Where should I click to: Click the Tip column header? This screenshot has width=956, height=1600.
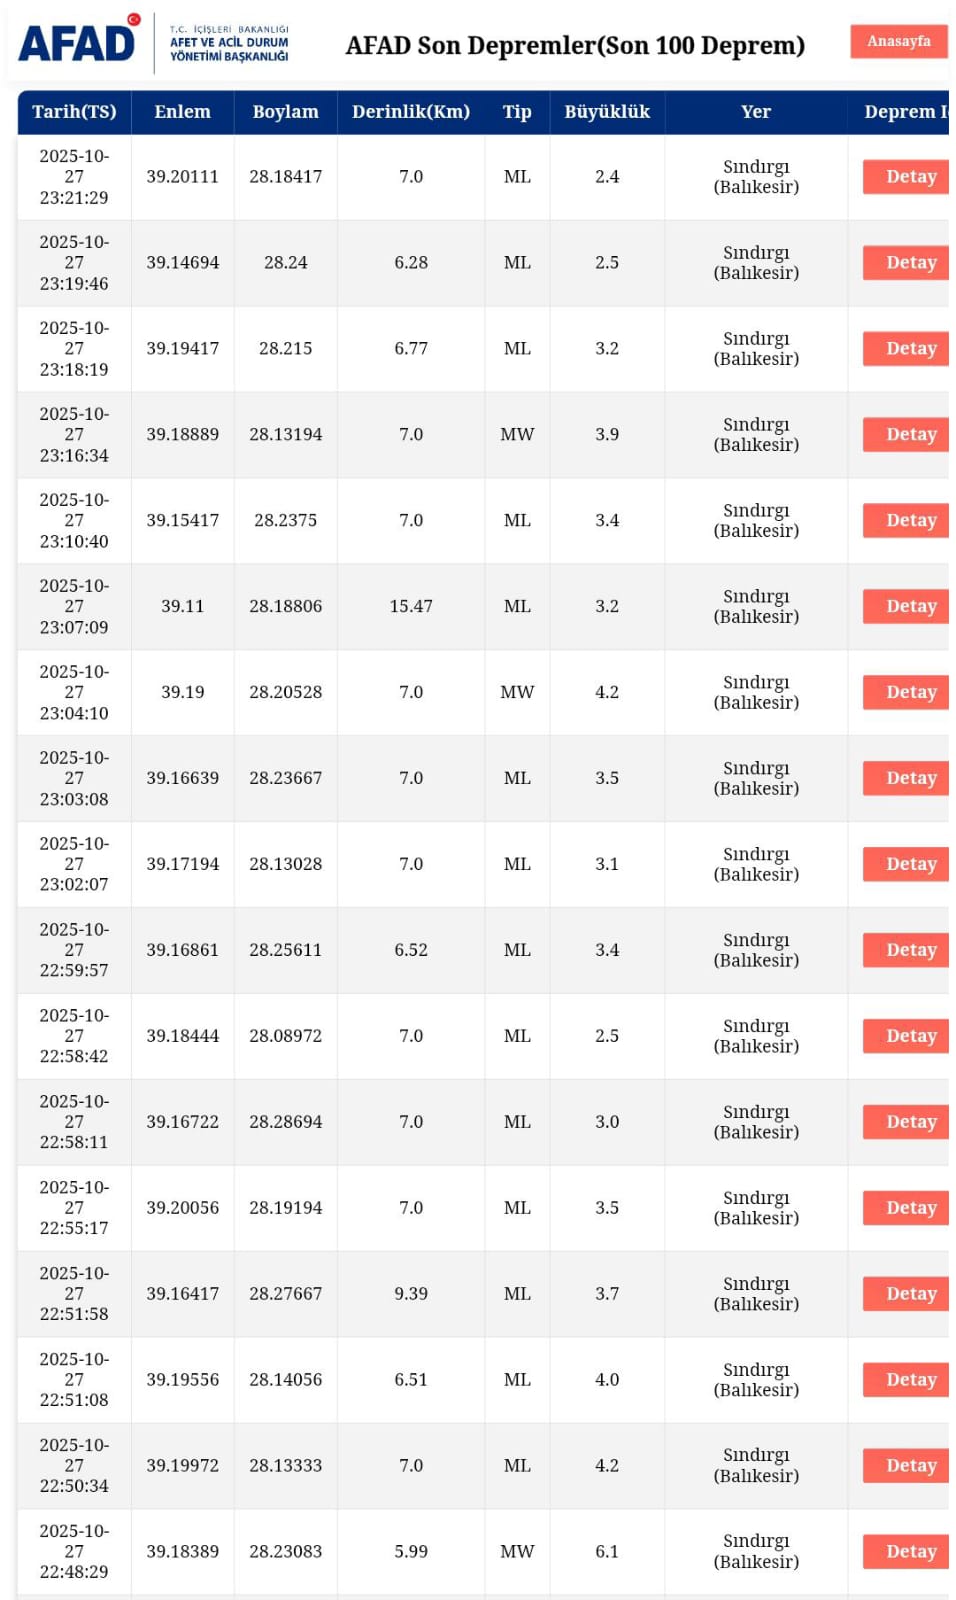(x=517, y=112)
